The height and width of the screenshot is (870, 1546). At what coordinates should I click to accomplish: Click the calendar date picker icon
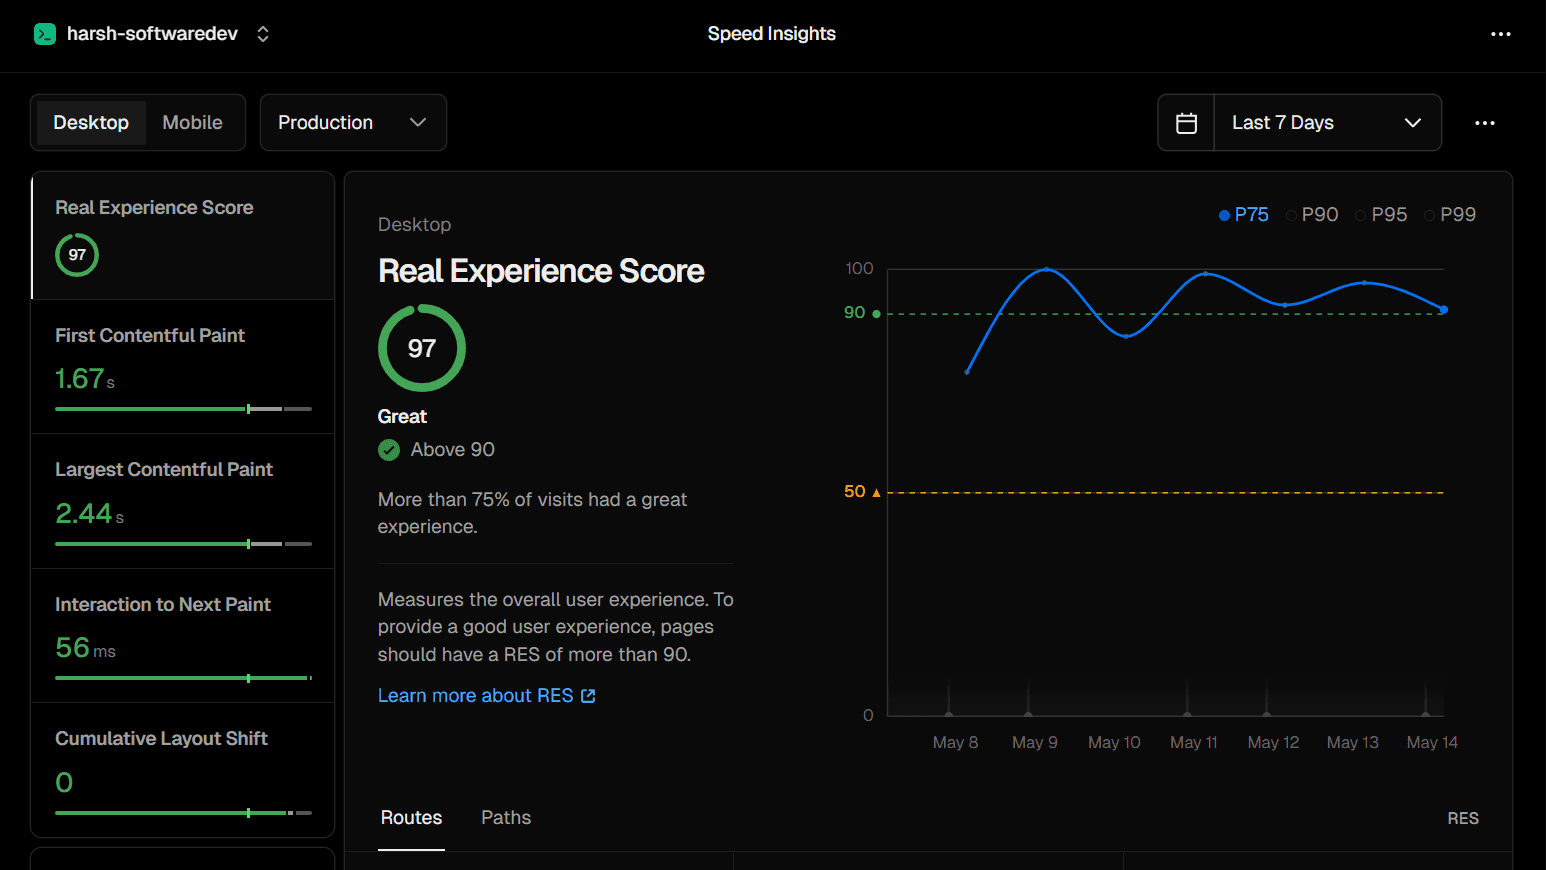(x=1186, y=123)
